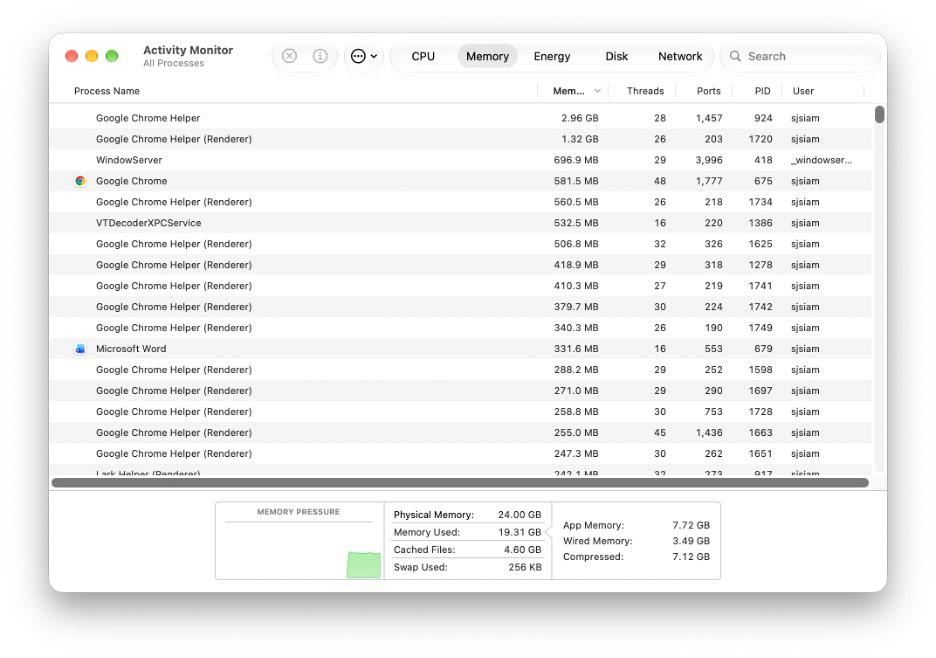Toggle sort arrow on Mem... column
The width and height of the screenshot is (936, 658).
[597, 91]
